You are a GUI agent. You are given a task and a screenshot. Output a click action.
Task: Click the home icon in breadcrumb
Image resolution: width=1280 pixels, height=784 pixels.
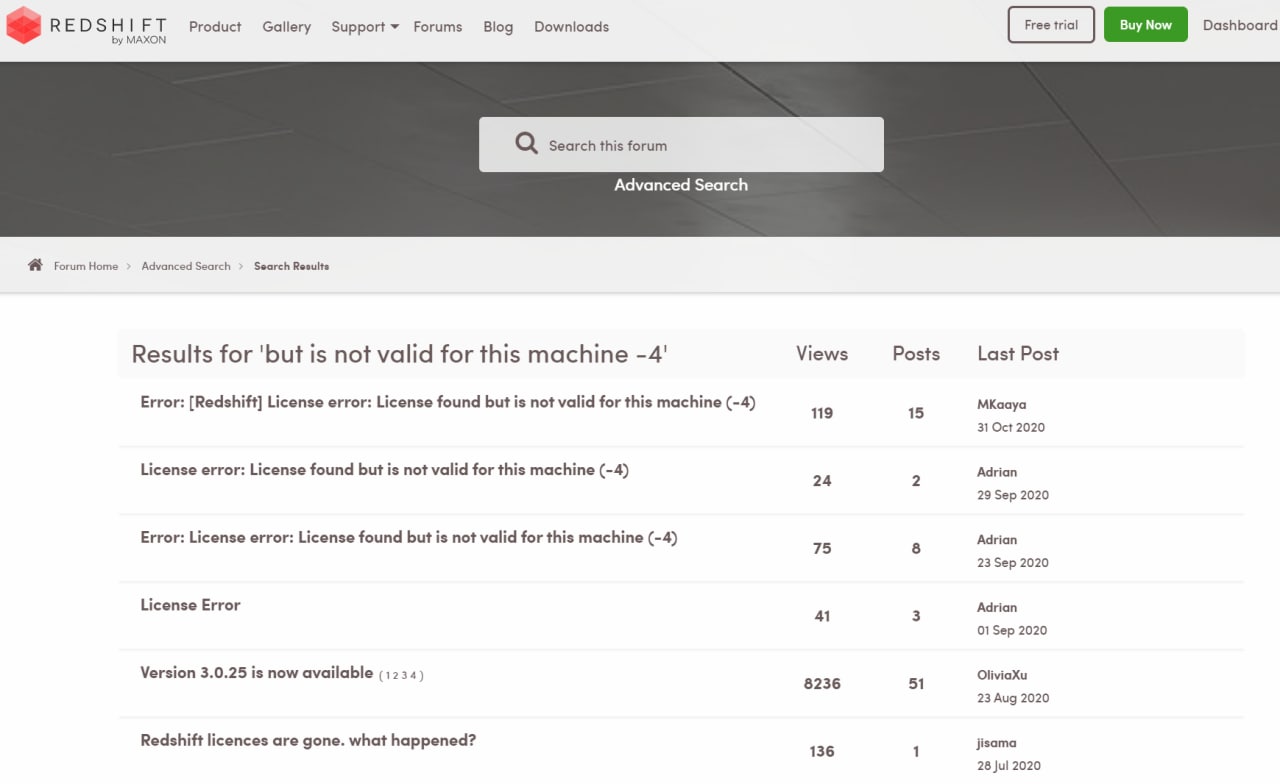(35, 265)
